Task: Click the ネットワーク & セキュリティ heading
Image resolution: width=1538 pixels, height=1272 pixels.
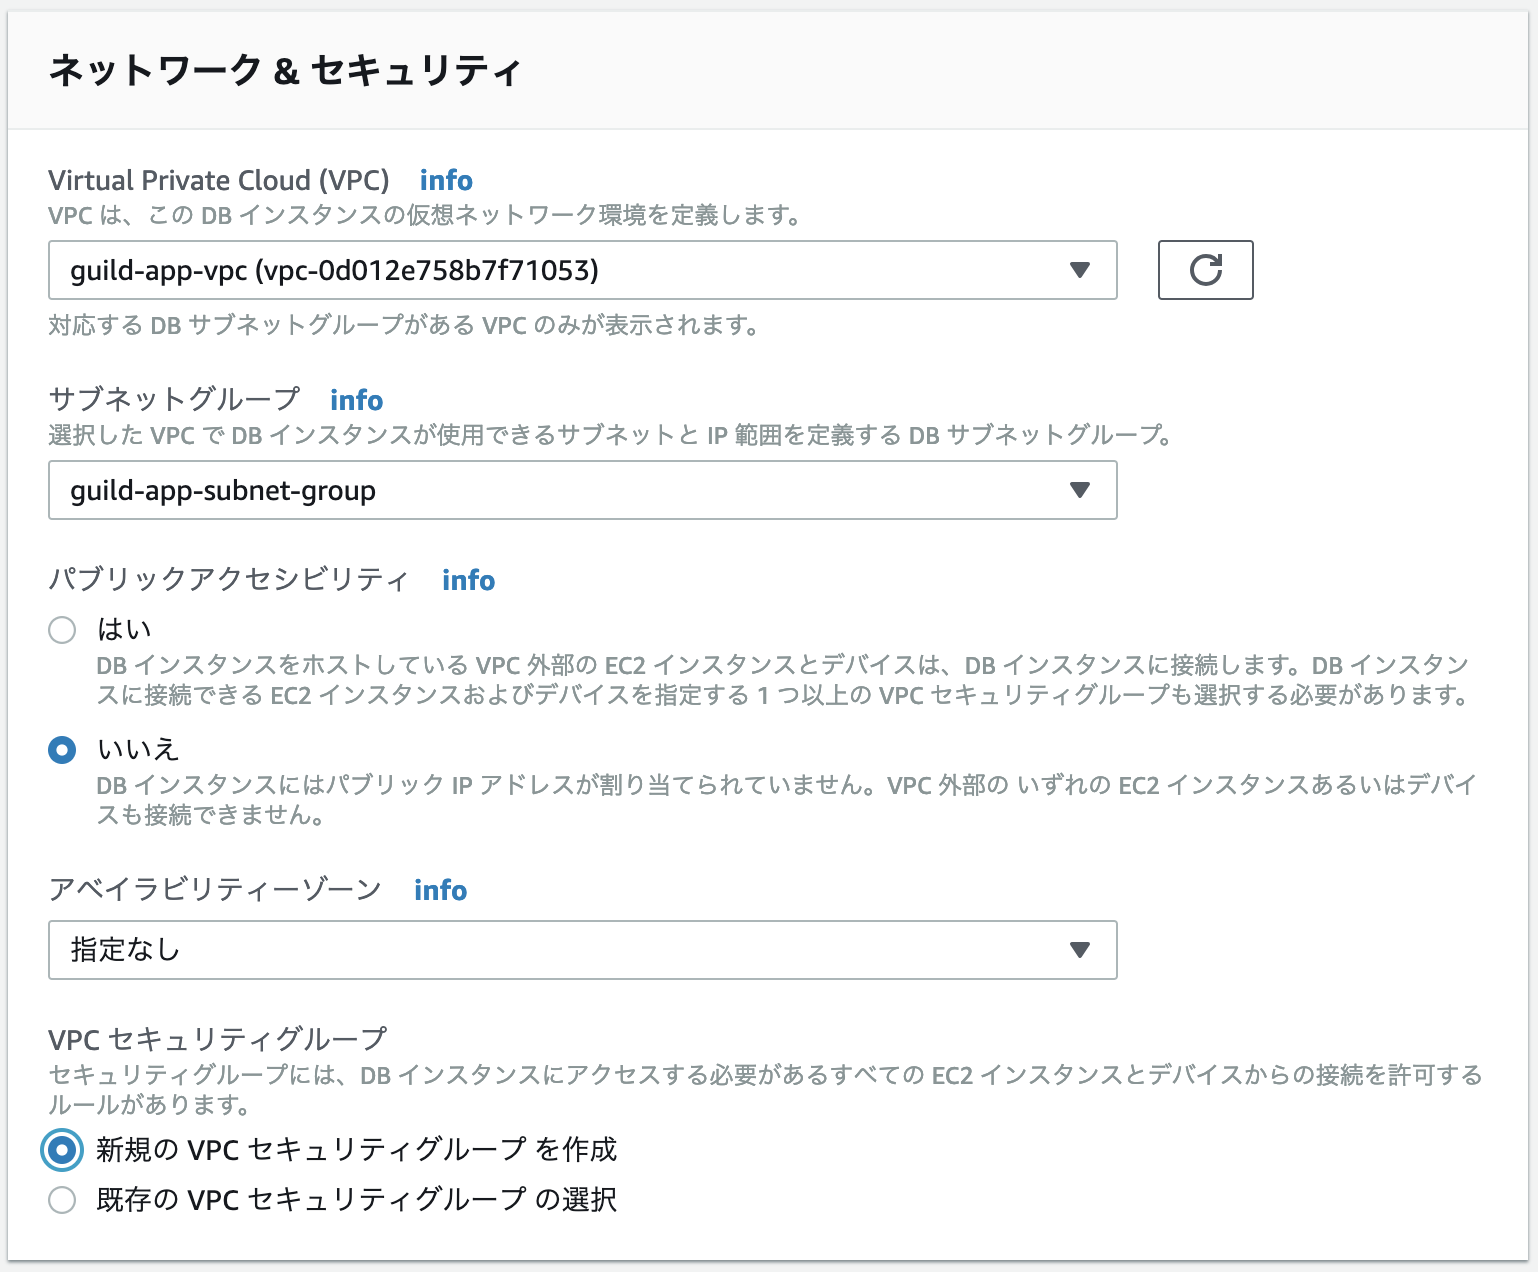Action: pyautogui.click(x=285, y=70)
